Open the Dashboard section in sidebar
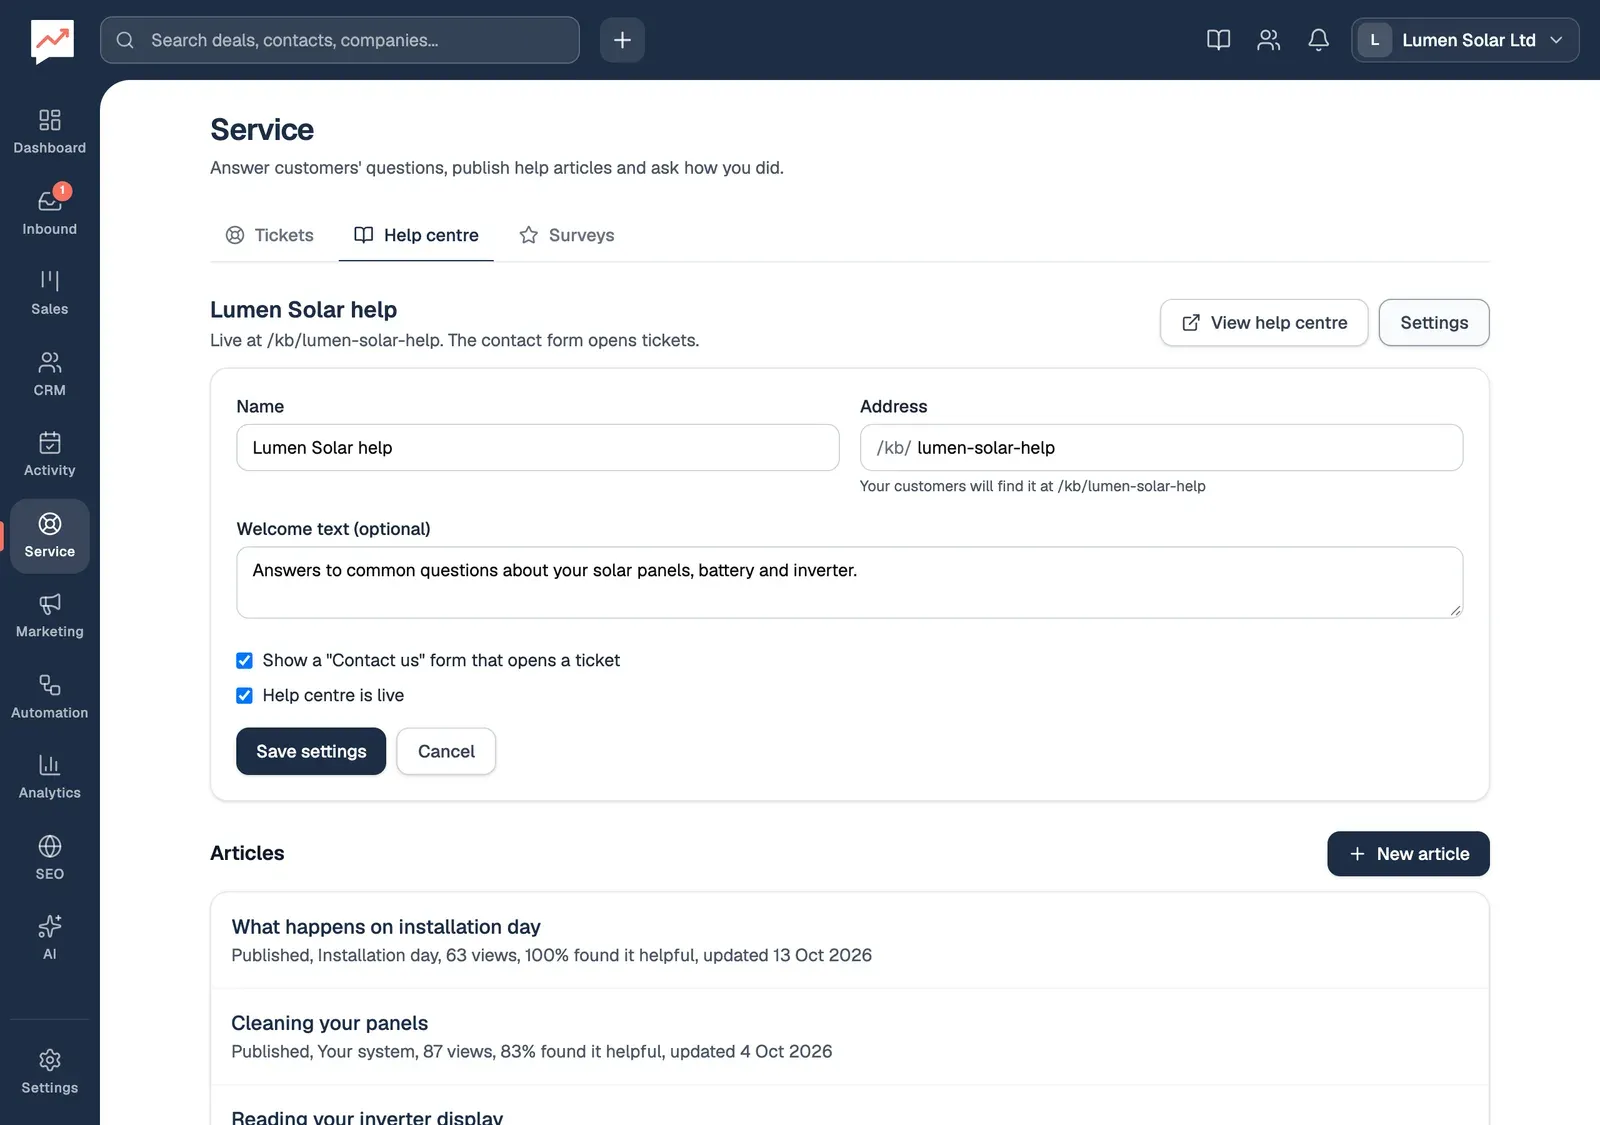The width and height of the screenshot is (1600, 1125). click(49, 132)
